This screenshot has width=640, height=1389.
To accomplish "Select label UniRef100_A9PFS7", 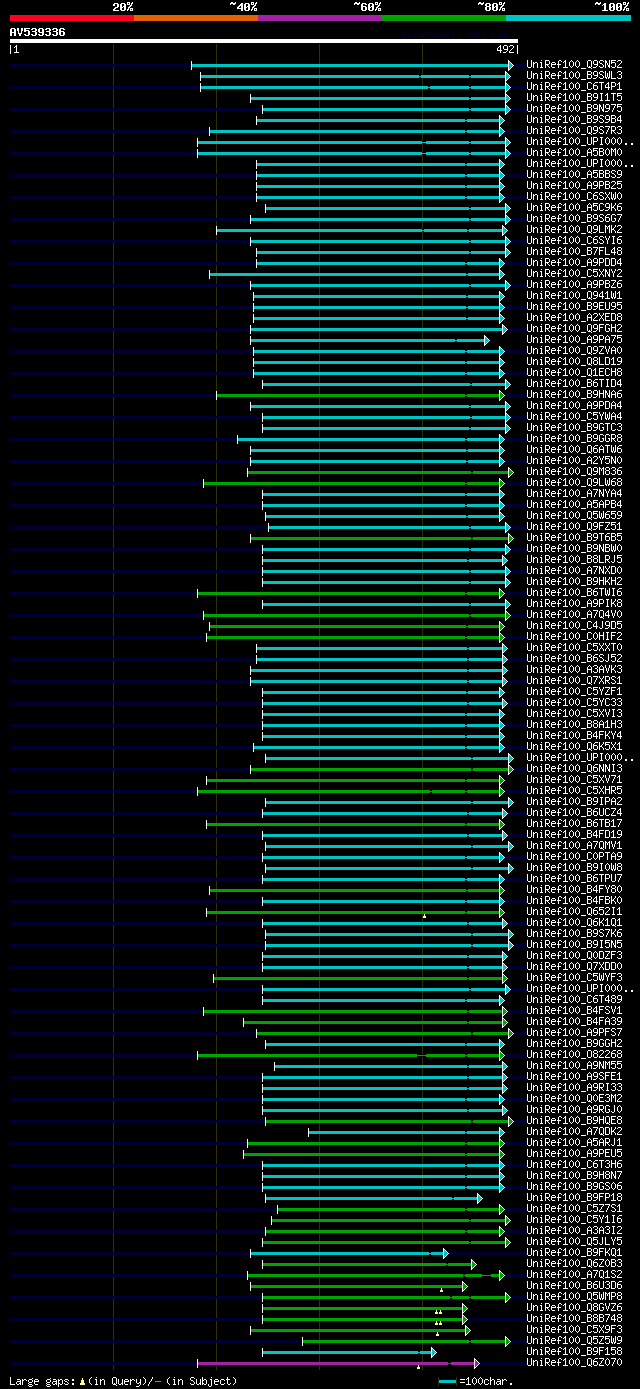I will coord(574,1032).
